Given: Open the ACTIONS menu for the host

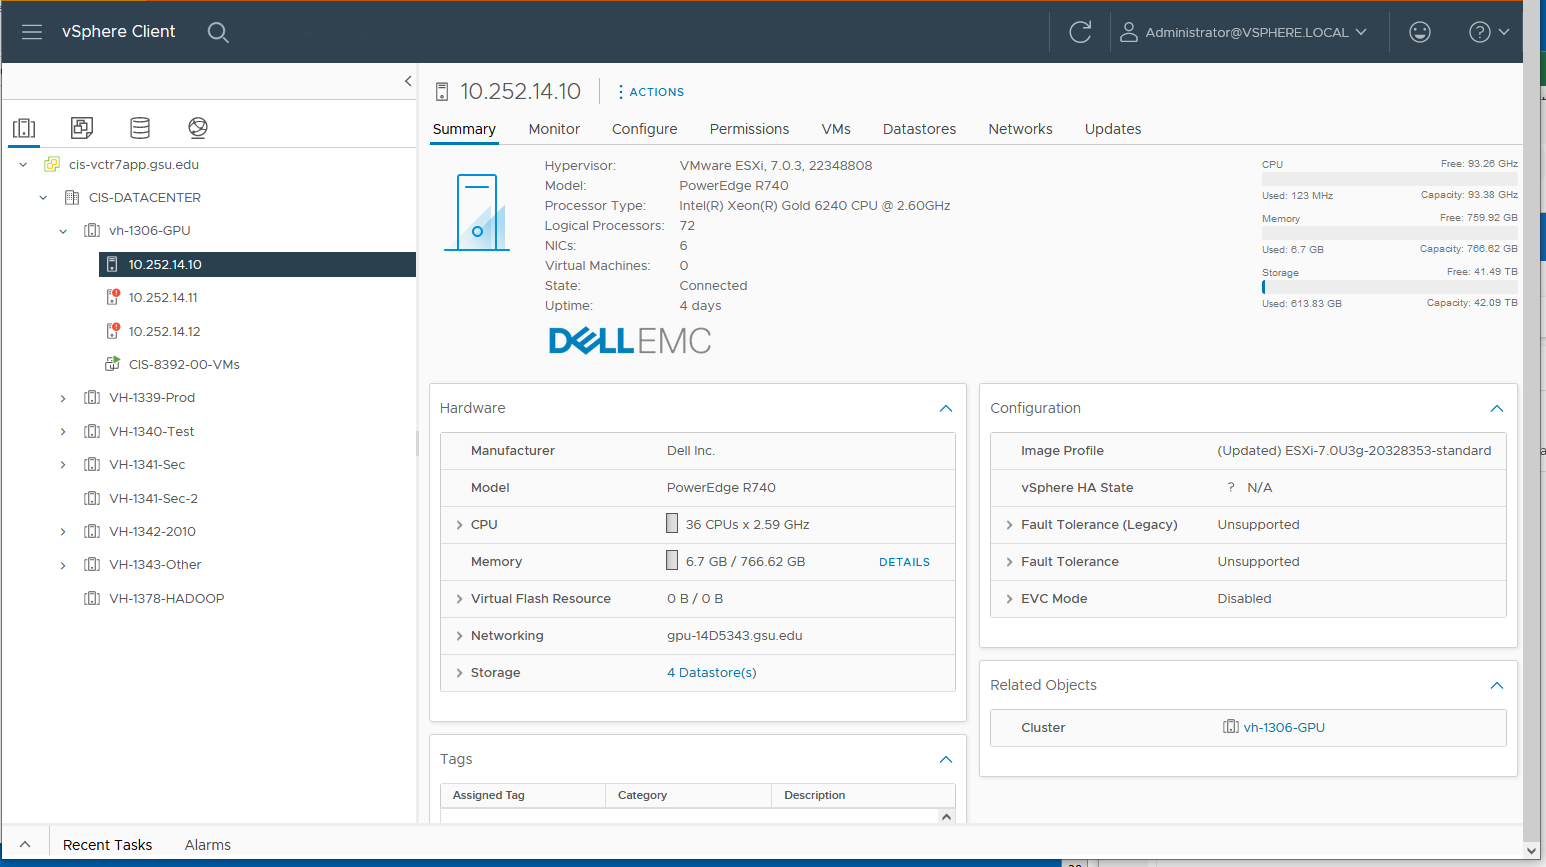Looking at the screenshot, I should [651, 92].
